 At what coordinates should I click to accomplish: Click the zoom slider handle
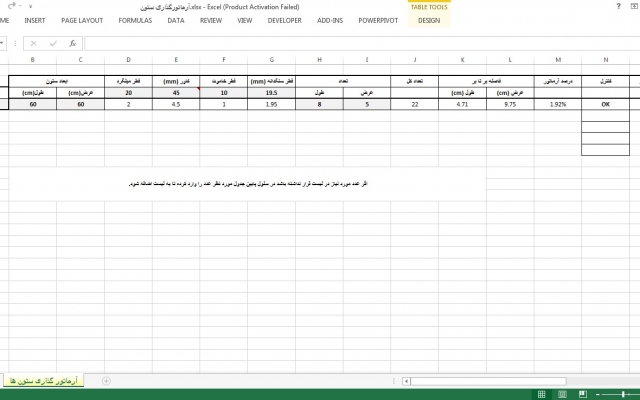(x=623, y=394)
